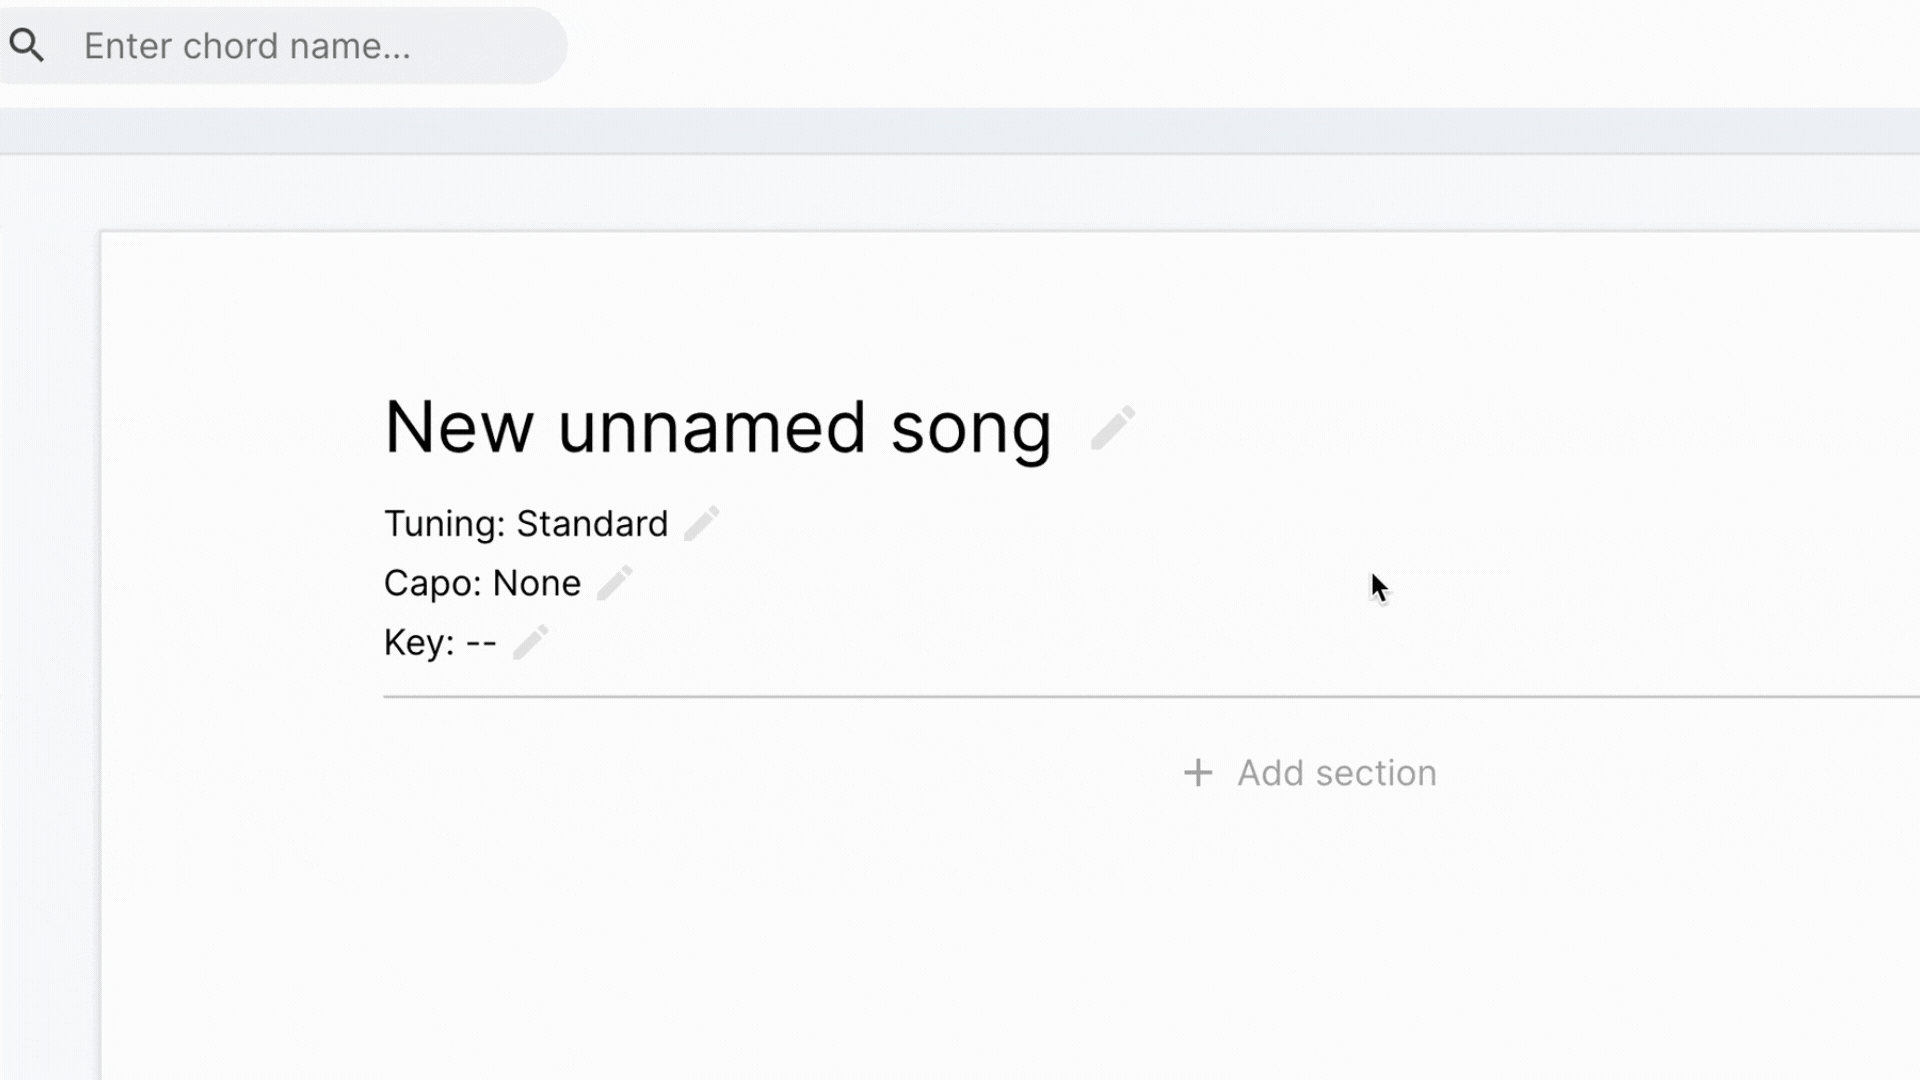Viewport: 1920px width, 1080px height.
Task: Select the Standard tuning value
Action: pyautogui.click(x=592, y=524)
